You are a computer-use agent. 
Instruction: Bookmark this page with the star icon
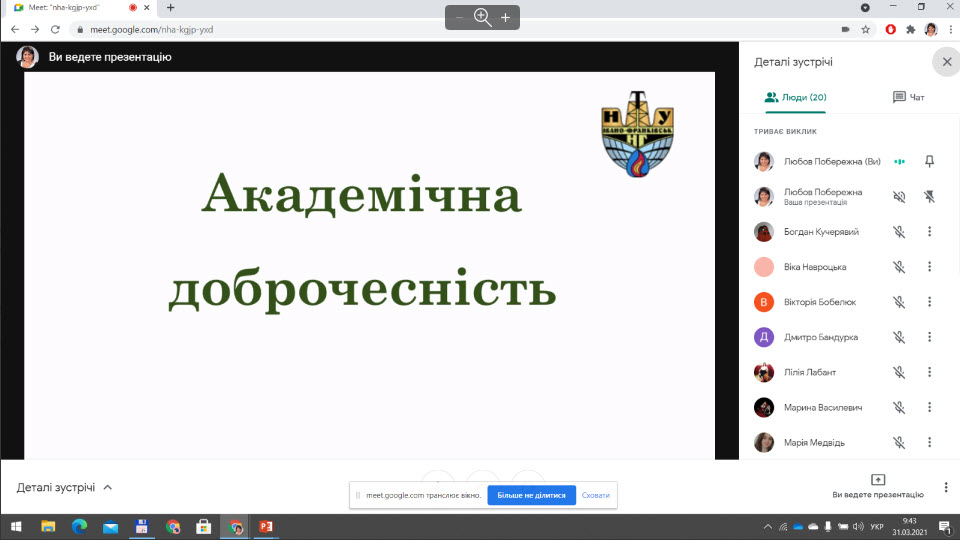coord(866,29)
